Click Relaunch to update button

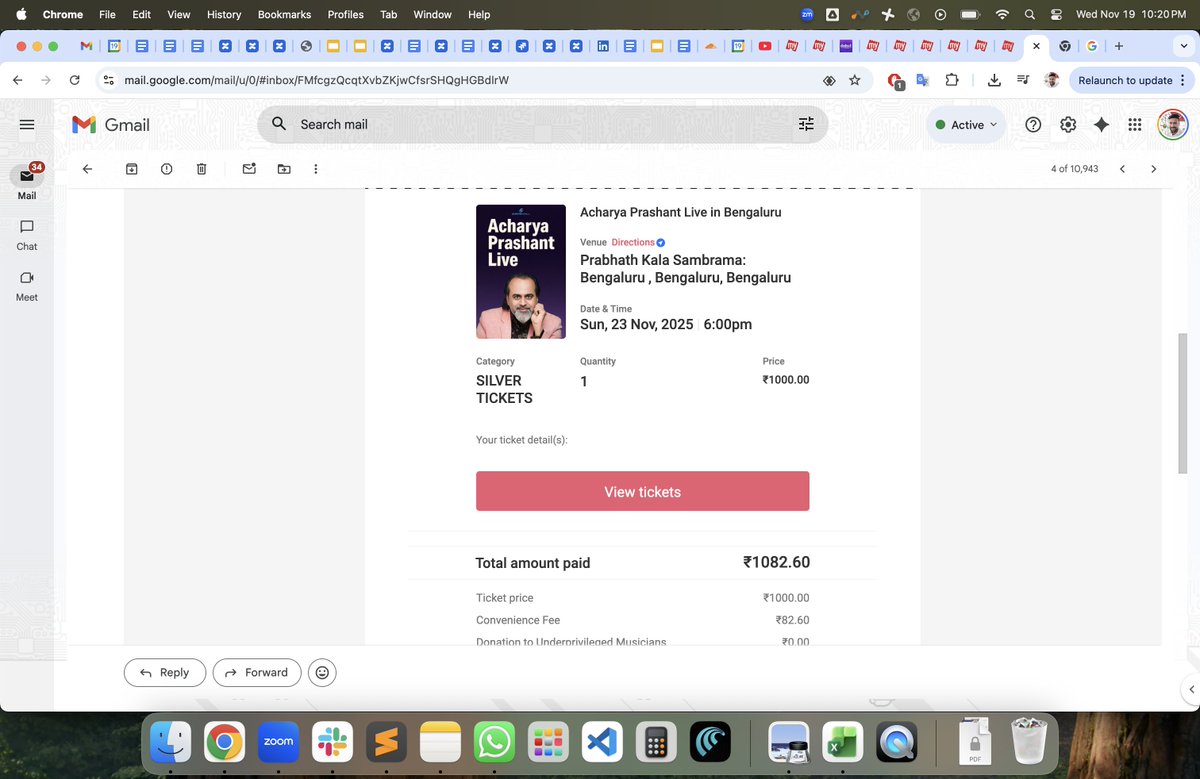click(x=1128, y=80)
